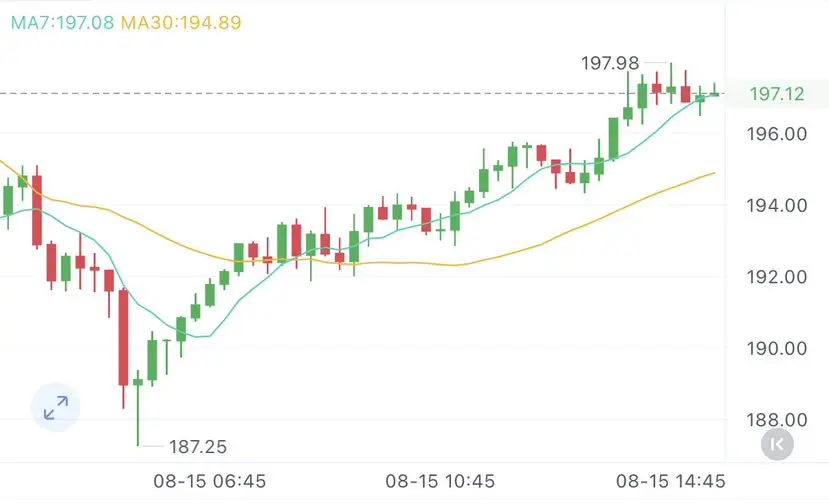The image size is (829, 504).
Task: Select the MA7:197.08 indicator label
Action: 62,23
